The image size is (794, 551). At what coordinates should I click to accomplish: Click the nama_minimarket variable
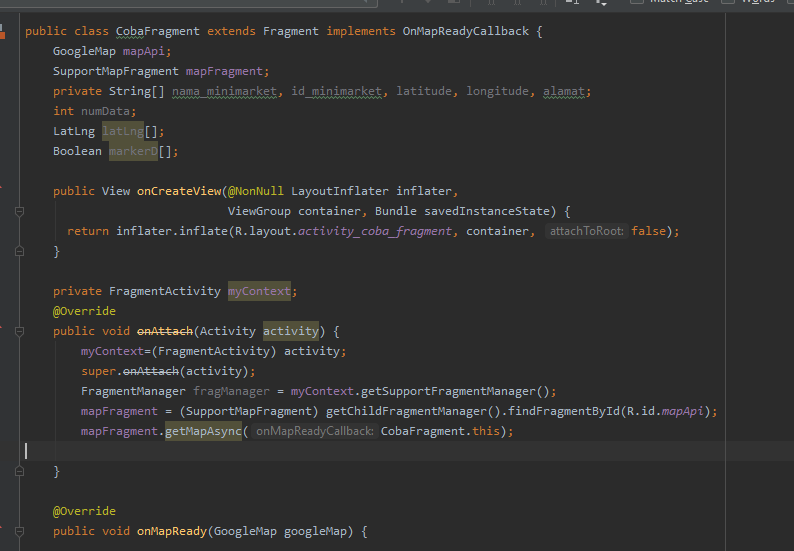(x=224, y=91)
